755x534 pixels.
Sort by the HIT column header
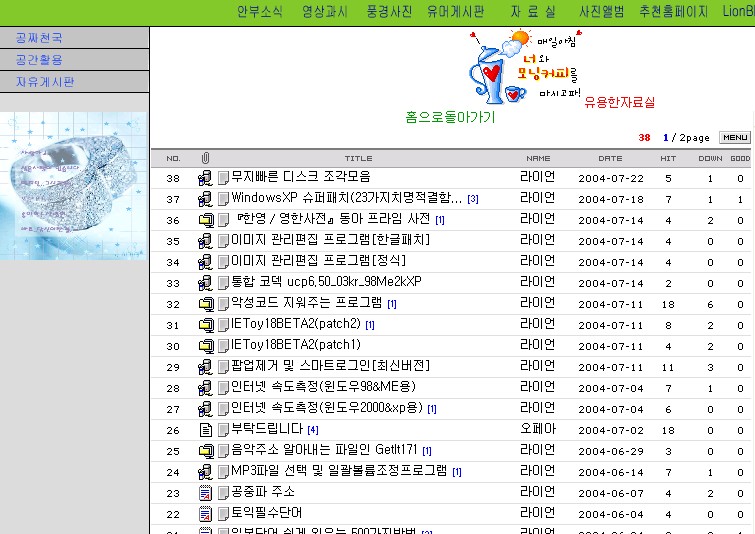pyautogui.click(x=668, y=158)
